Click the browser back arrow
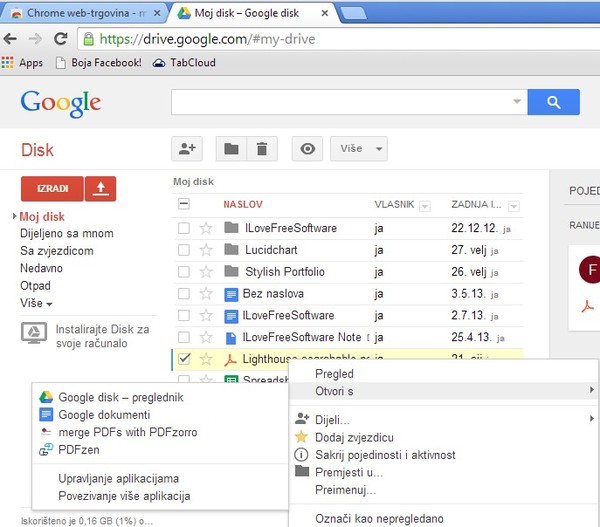Viewport: 600px width, 527px height. (10, 39)
